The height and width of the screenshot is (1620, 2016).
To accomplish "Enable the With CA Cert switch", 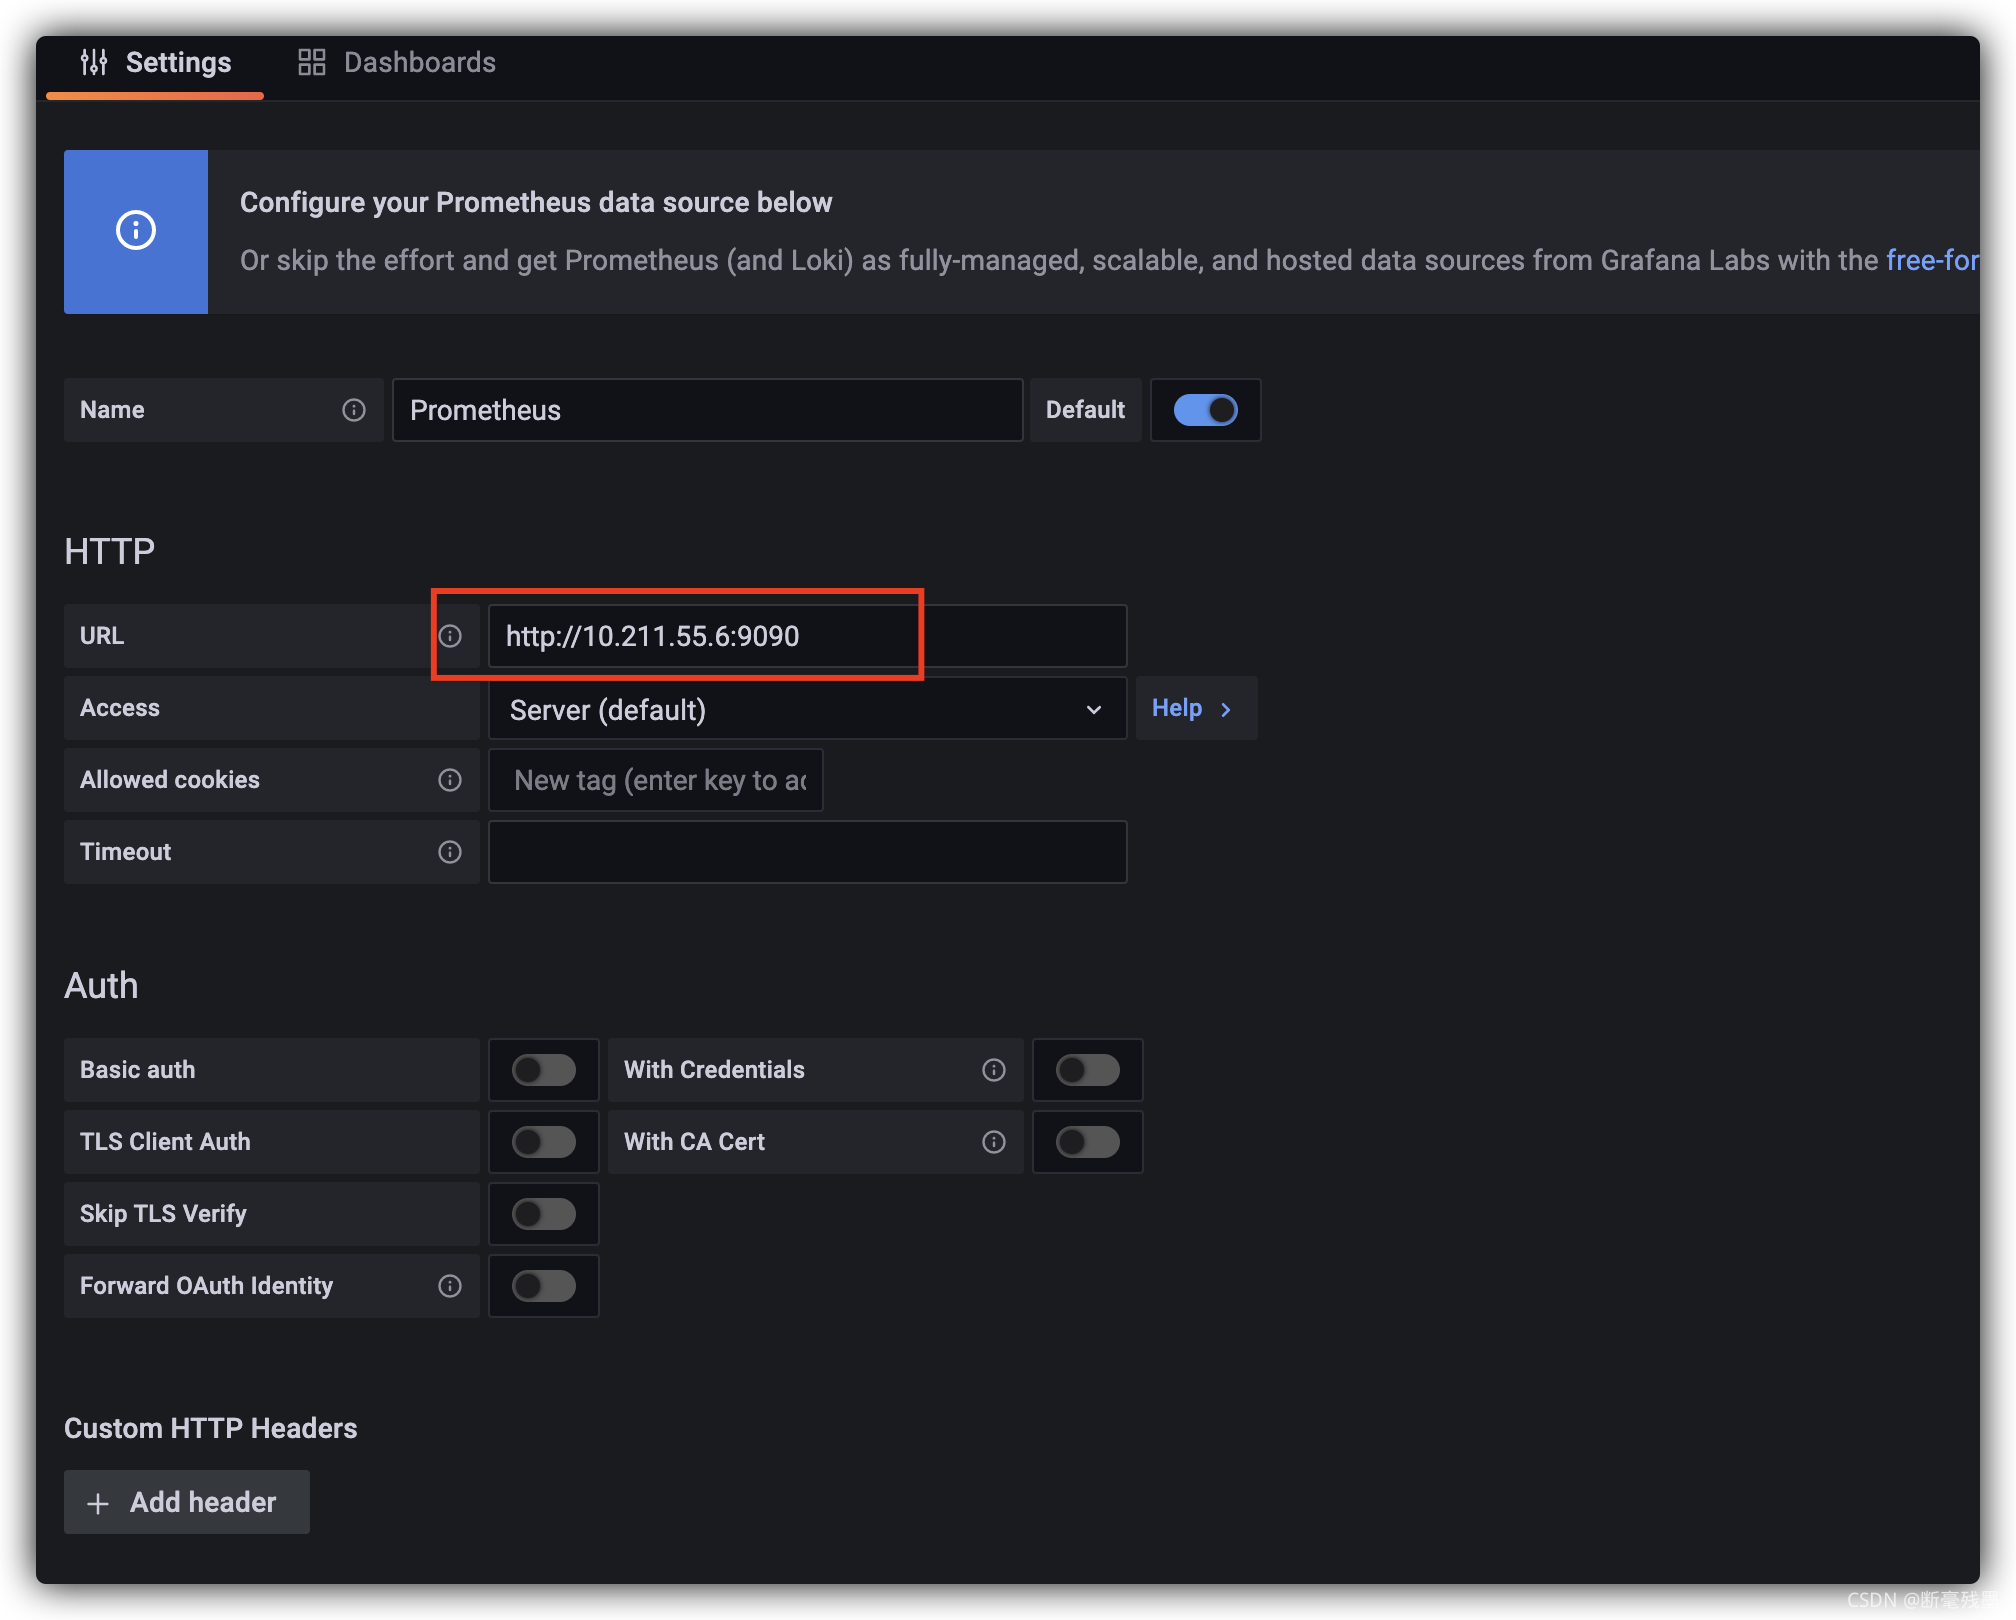I will [x=1088, y=1142].
